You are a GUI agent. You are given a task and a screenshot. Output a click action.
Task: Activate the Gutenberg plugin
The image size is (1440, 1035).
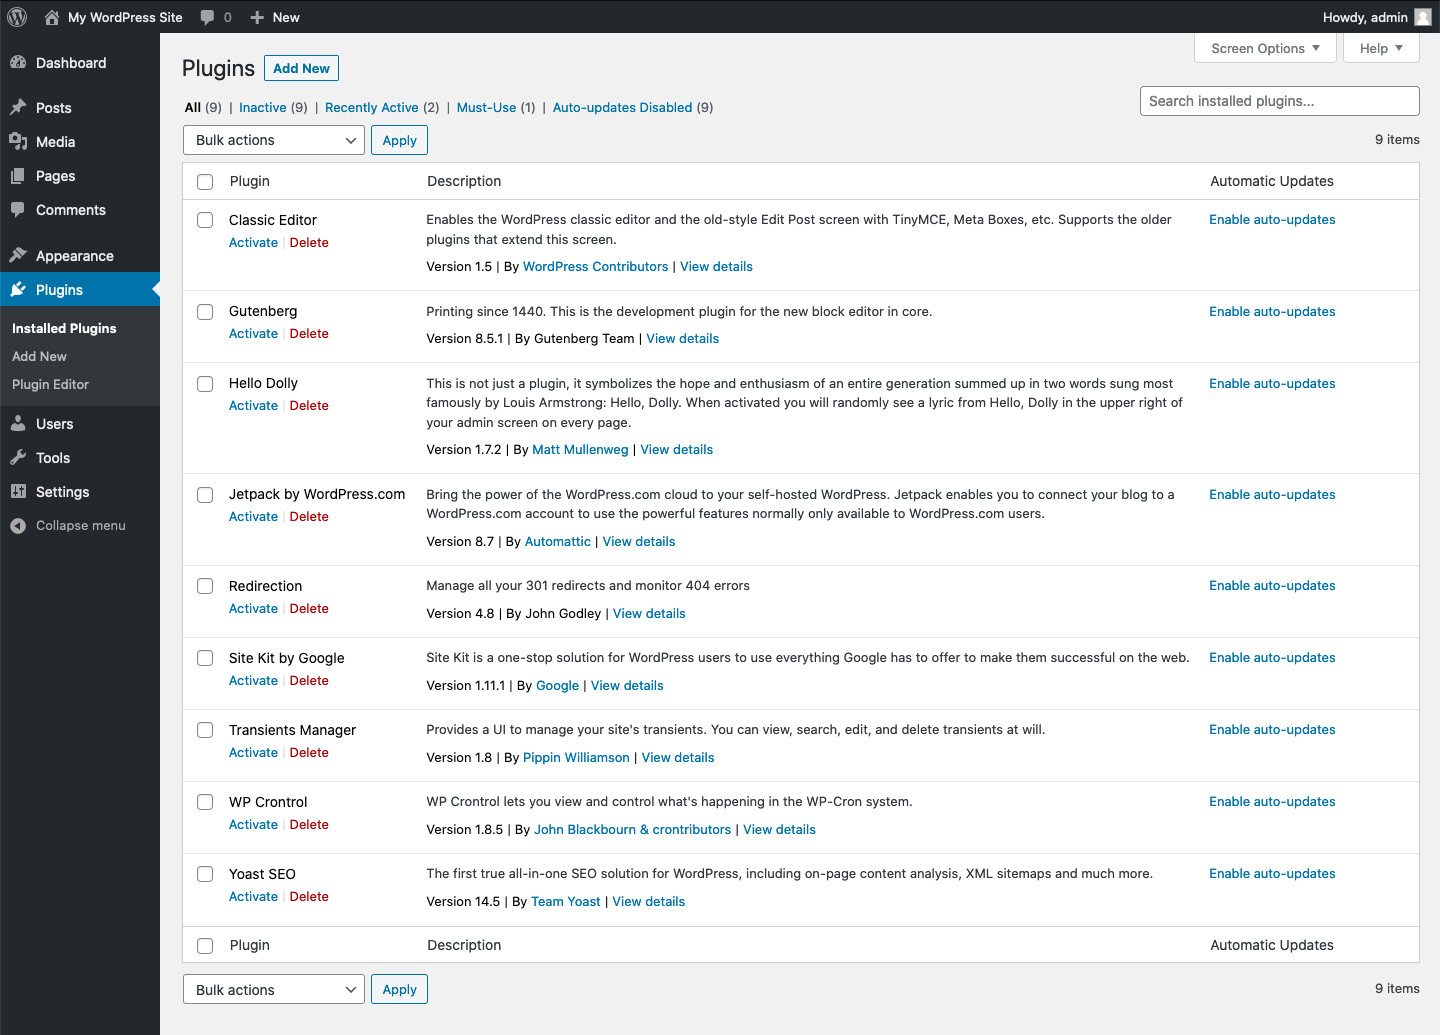[253, 334]
